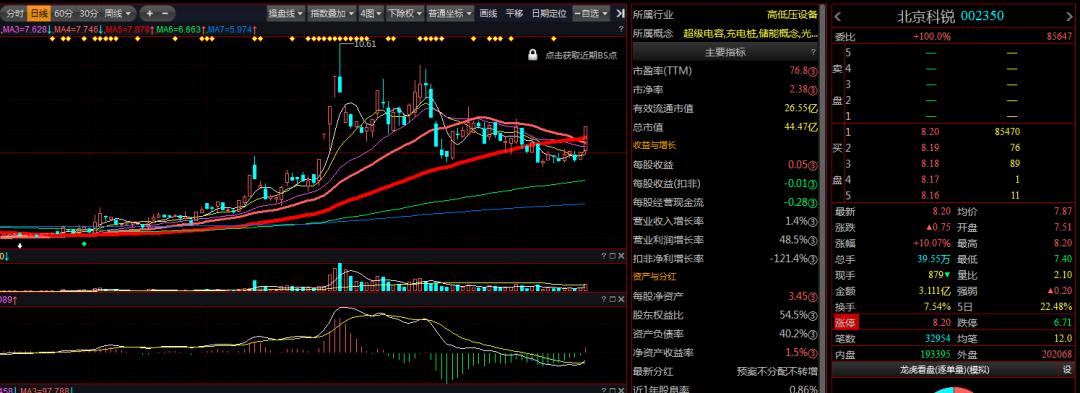
Task: Click the 涨幅 +10.07% value
Action: pyautogui.click(x=931, y=243)
